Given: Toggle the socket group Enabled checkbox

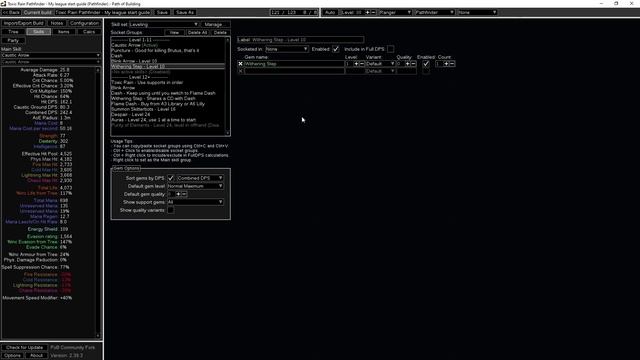Looking at the screenshot, I should 336,49.
